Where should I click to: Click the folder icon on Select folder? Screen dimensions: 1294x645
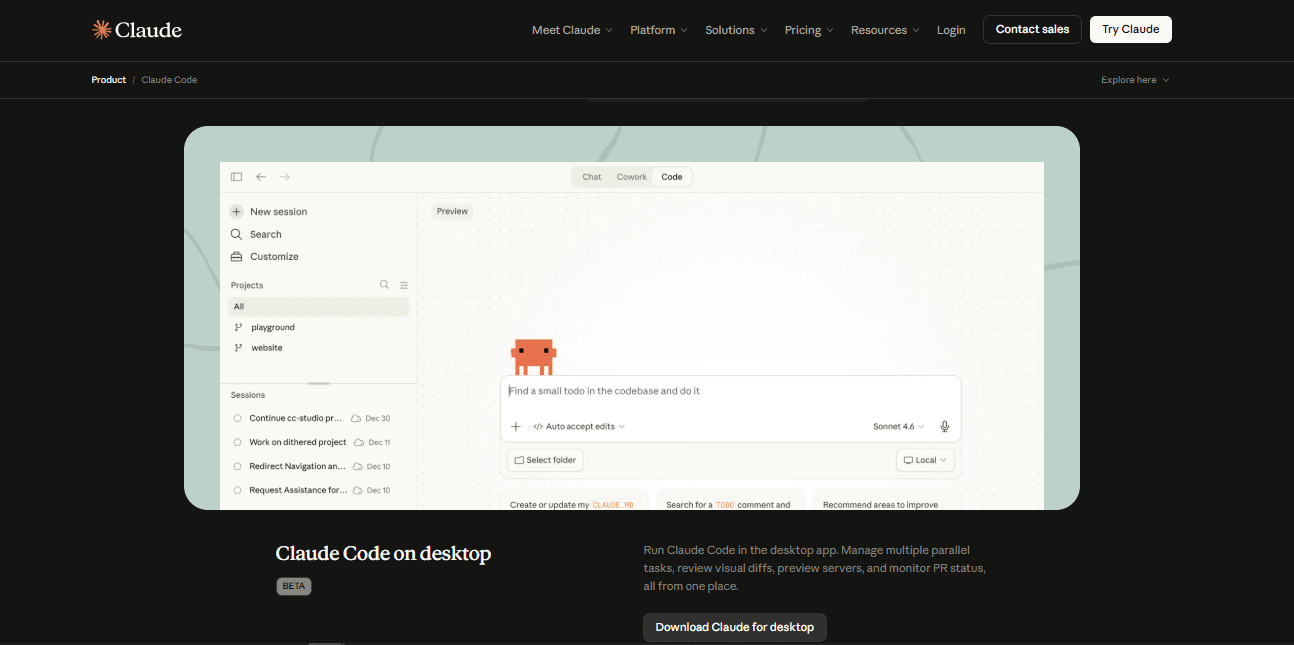coord(519,461)
